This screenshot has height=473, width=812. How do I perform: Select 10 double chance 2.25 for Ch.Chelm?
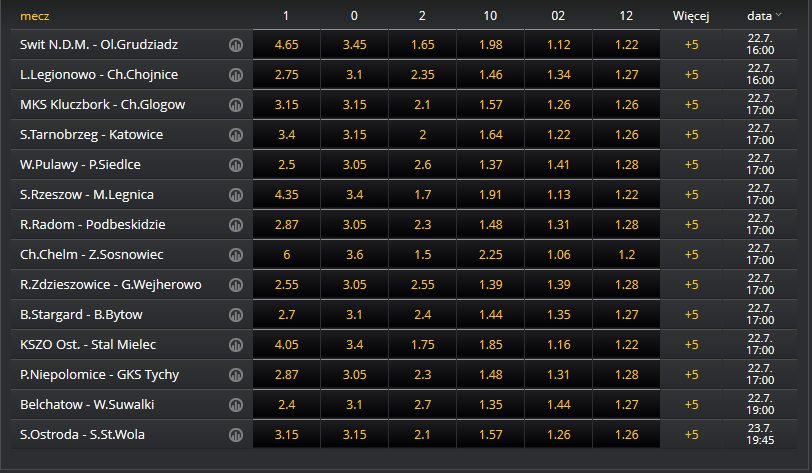click(490, 254)
